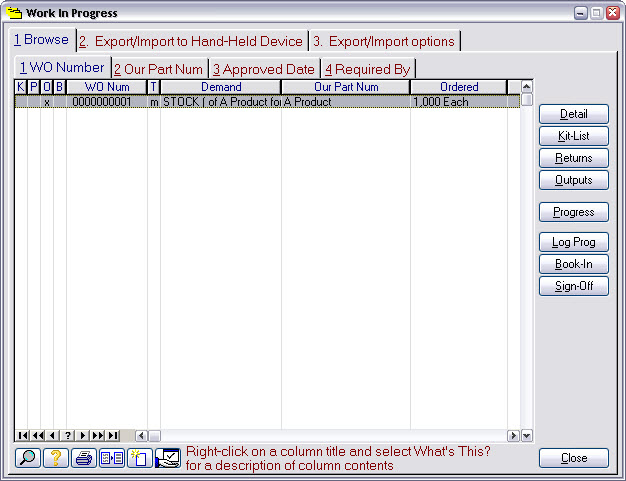
Task: Click the new document icon with star
Action: [x=140, y=457]
